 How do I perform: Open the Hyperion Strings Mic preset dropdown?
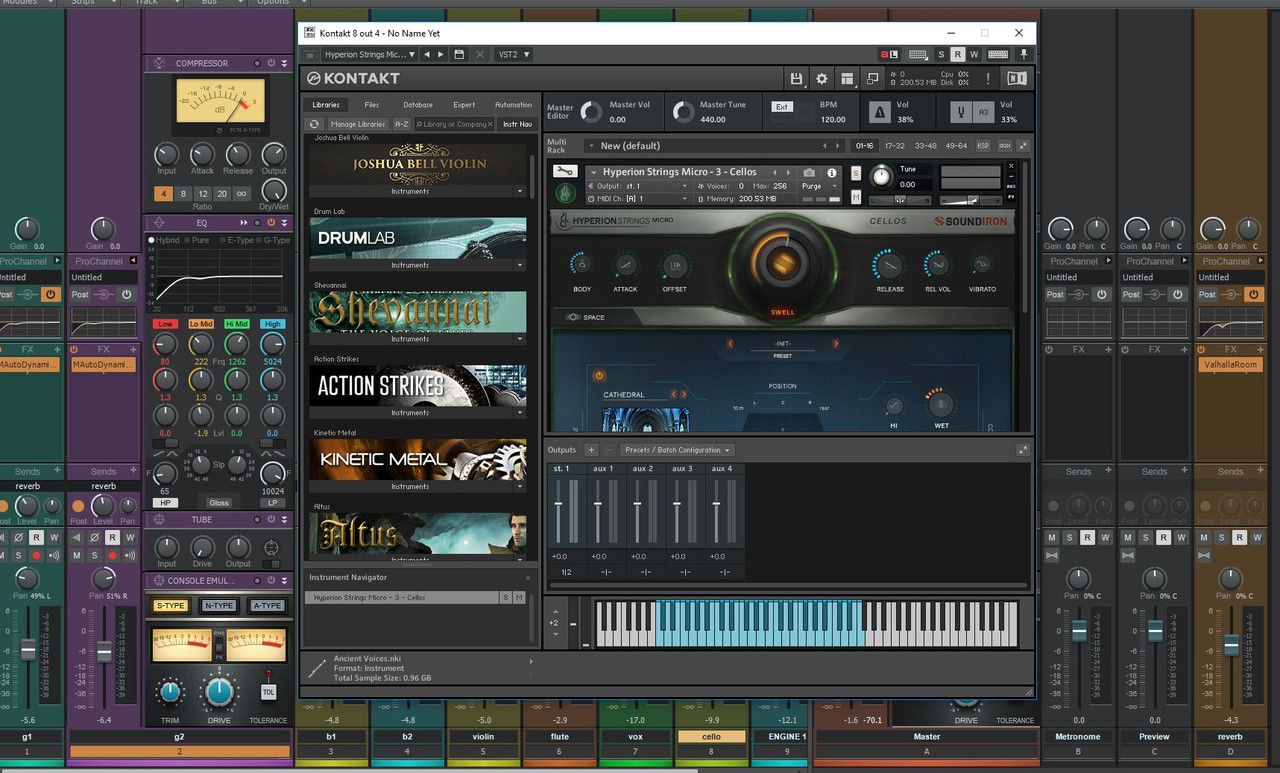pos(368,54)
